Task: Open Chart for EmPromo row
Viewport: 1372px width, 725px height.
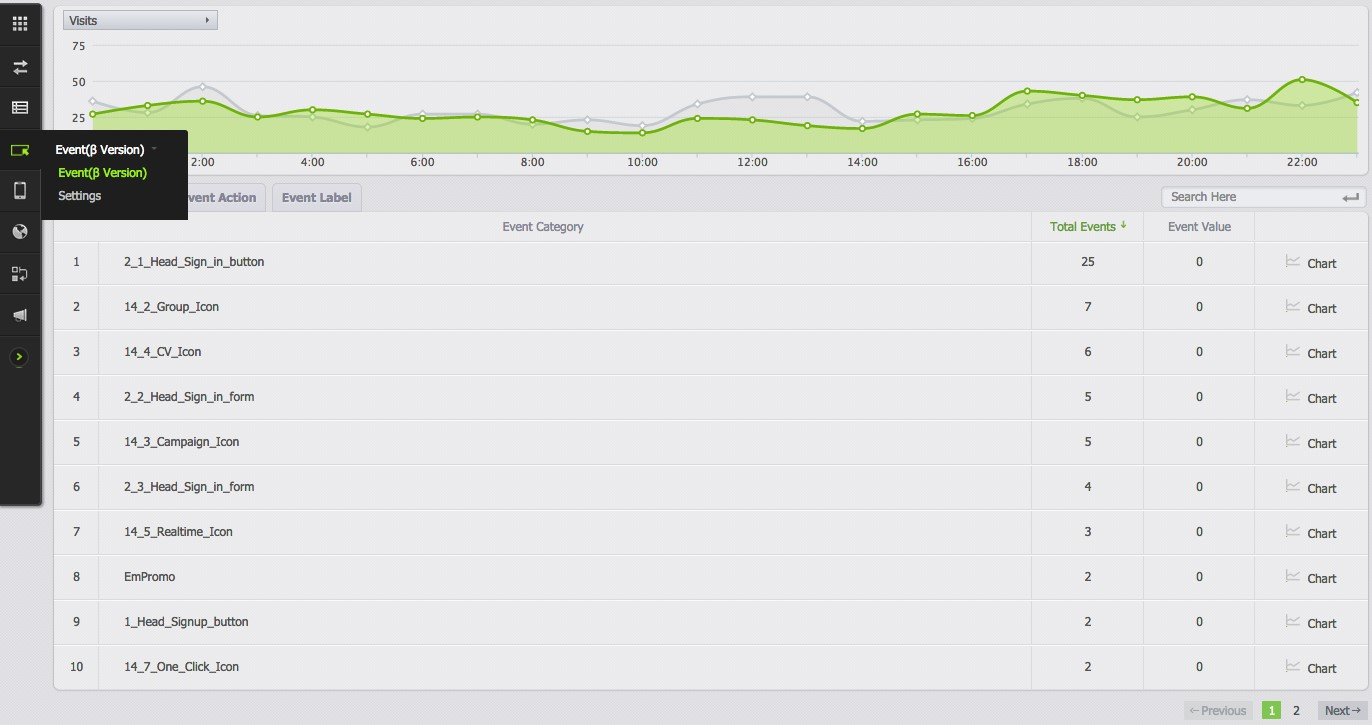Action: tap(1311, 578)
